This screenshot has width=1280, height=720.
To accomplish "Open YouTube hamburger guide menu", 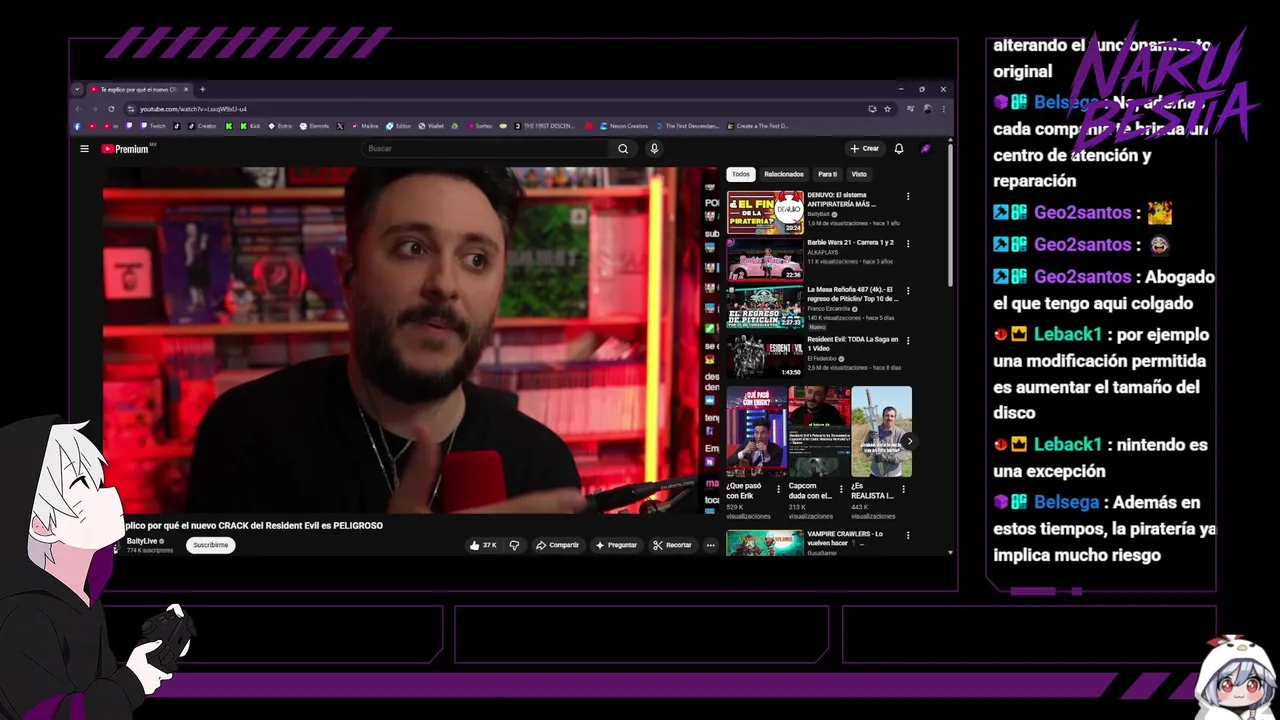I will coord(84,149).
